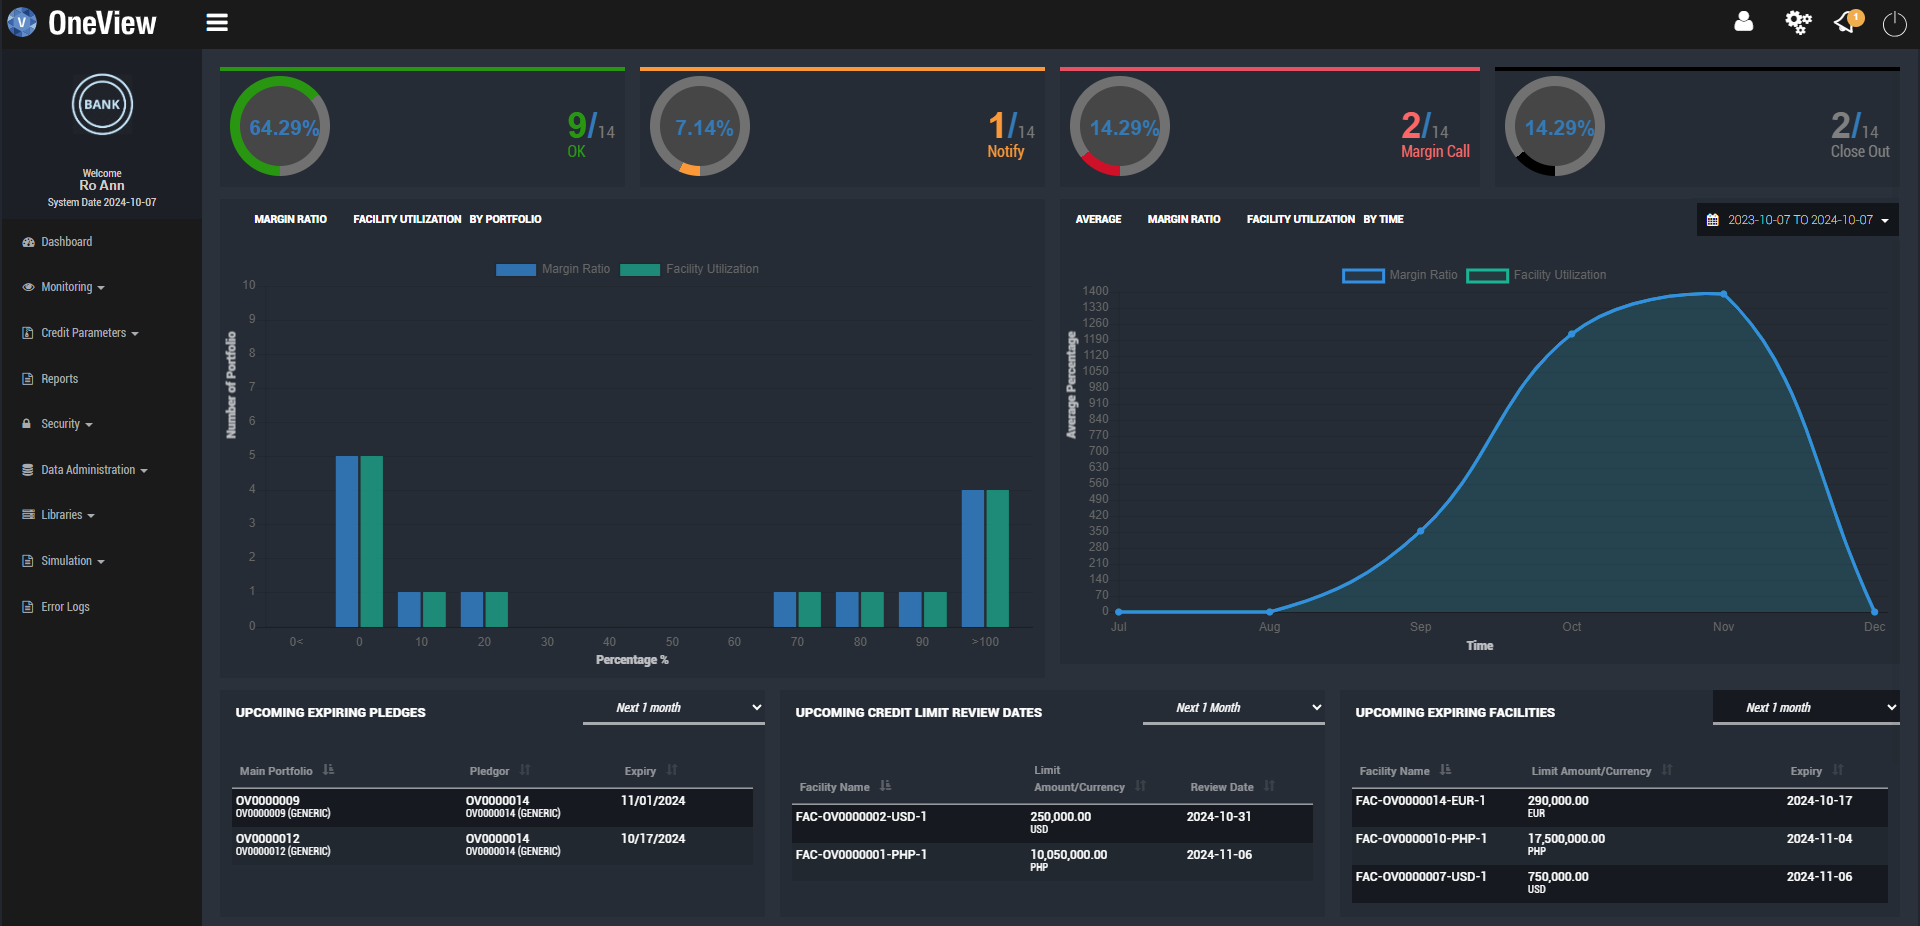
Task: Open Reports from the sidebar
Action: tap(58, 378)
